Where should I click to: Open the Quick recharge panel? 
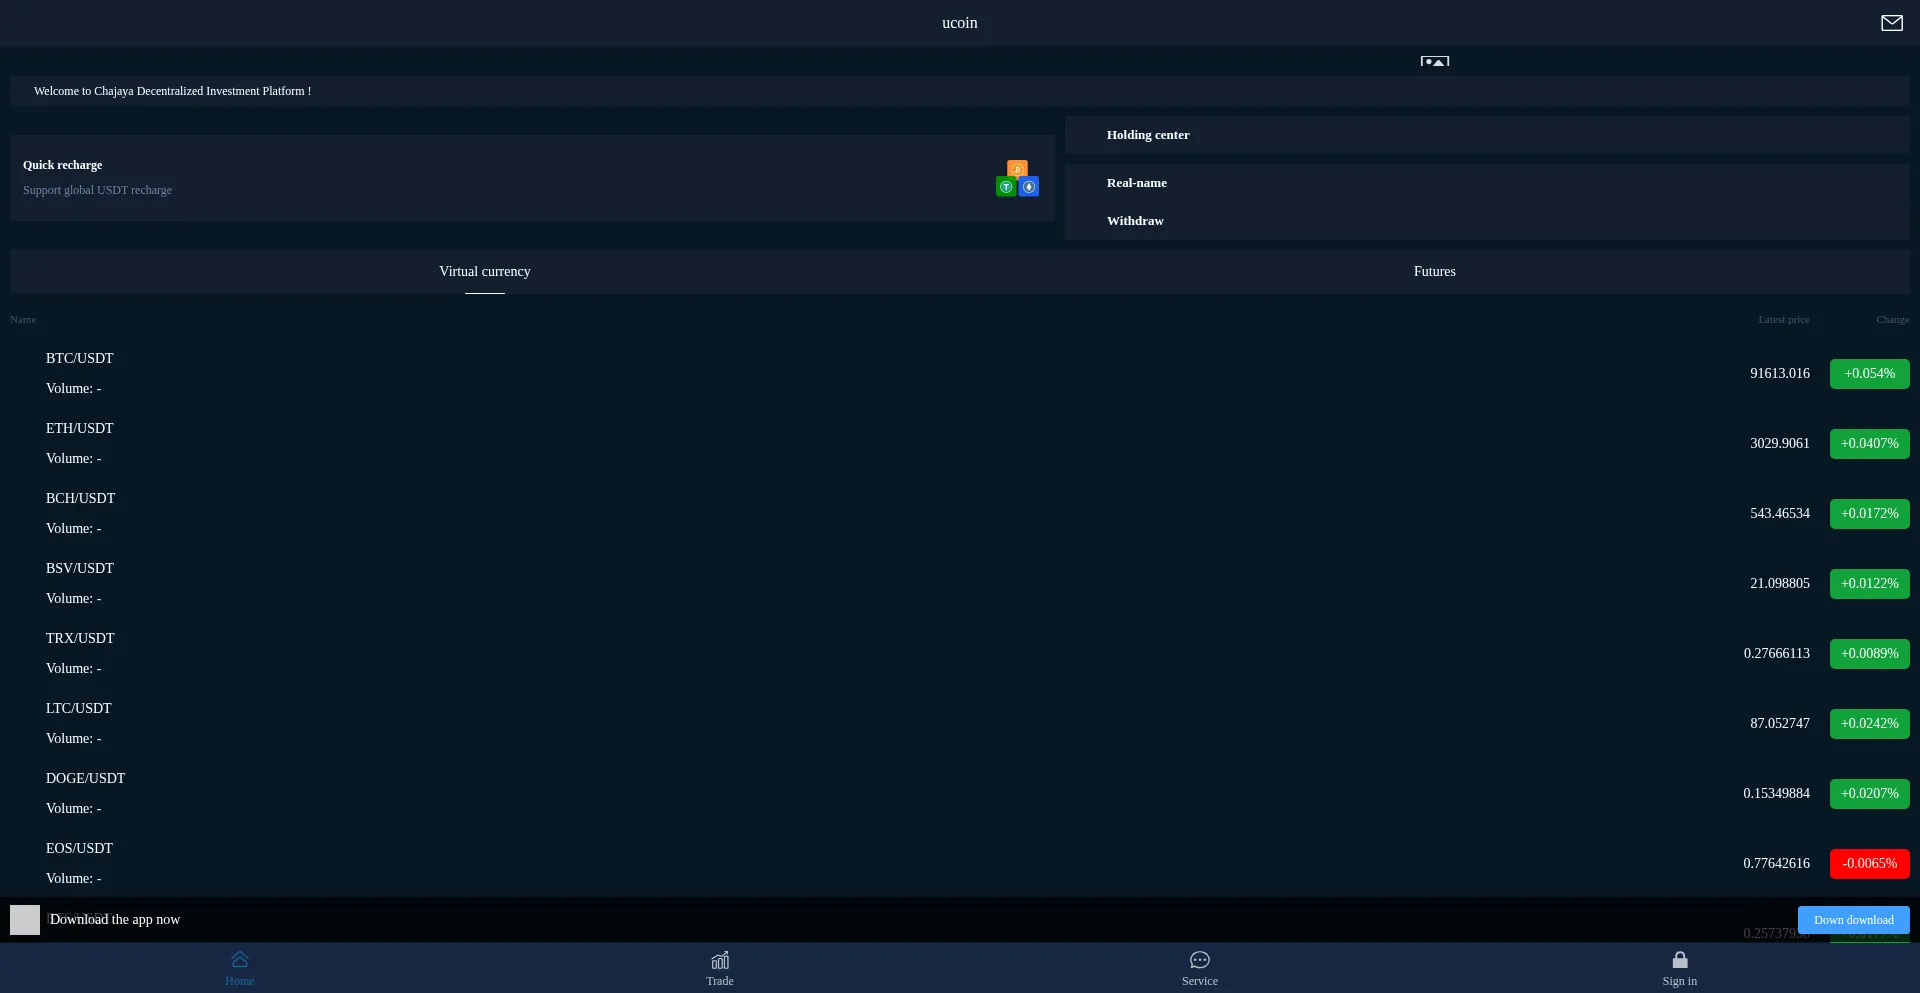(500, 178)
